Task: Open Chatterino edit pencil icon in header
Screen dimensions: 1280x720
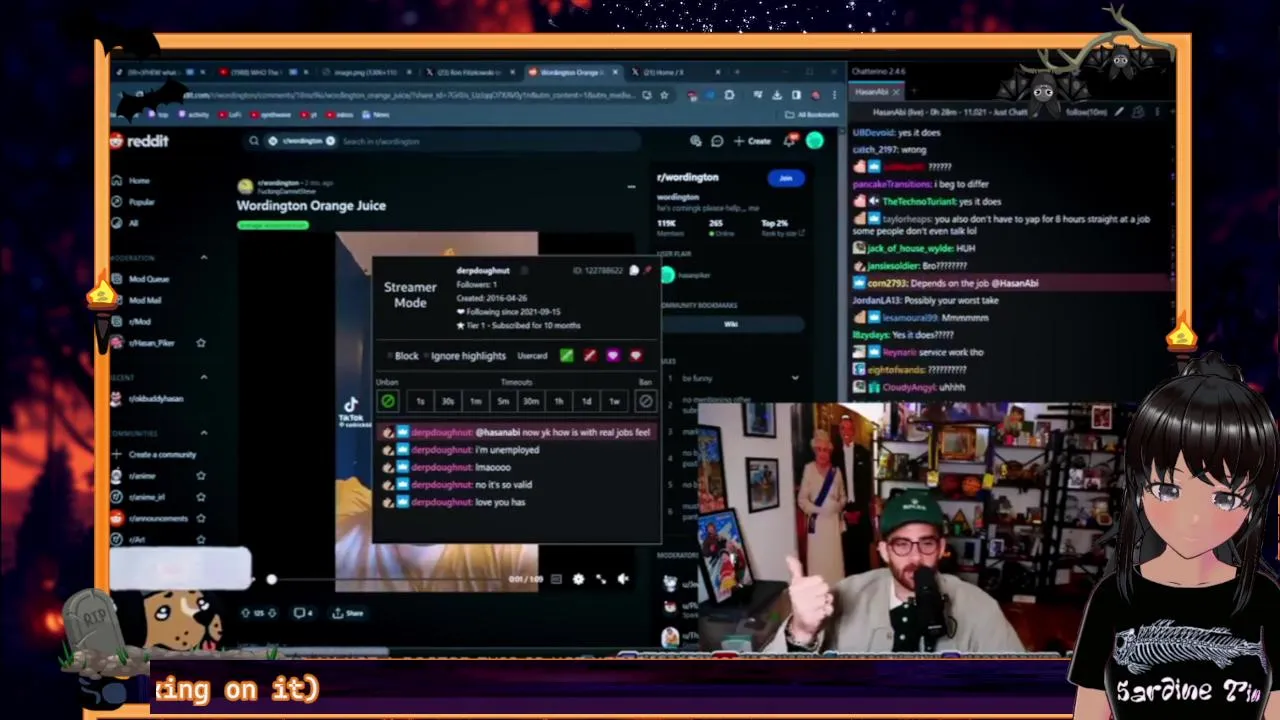Action: 1119,112
